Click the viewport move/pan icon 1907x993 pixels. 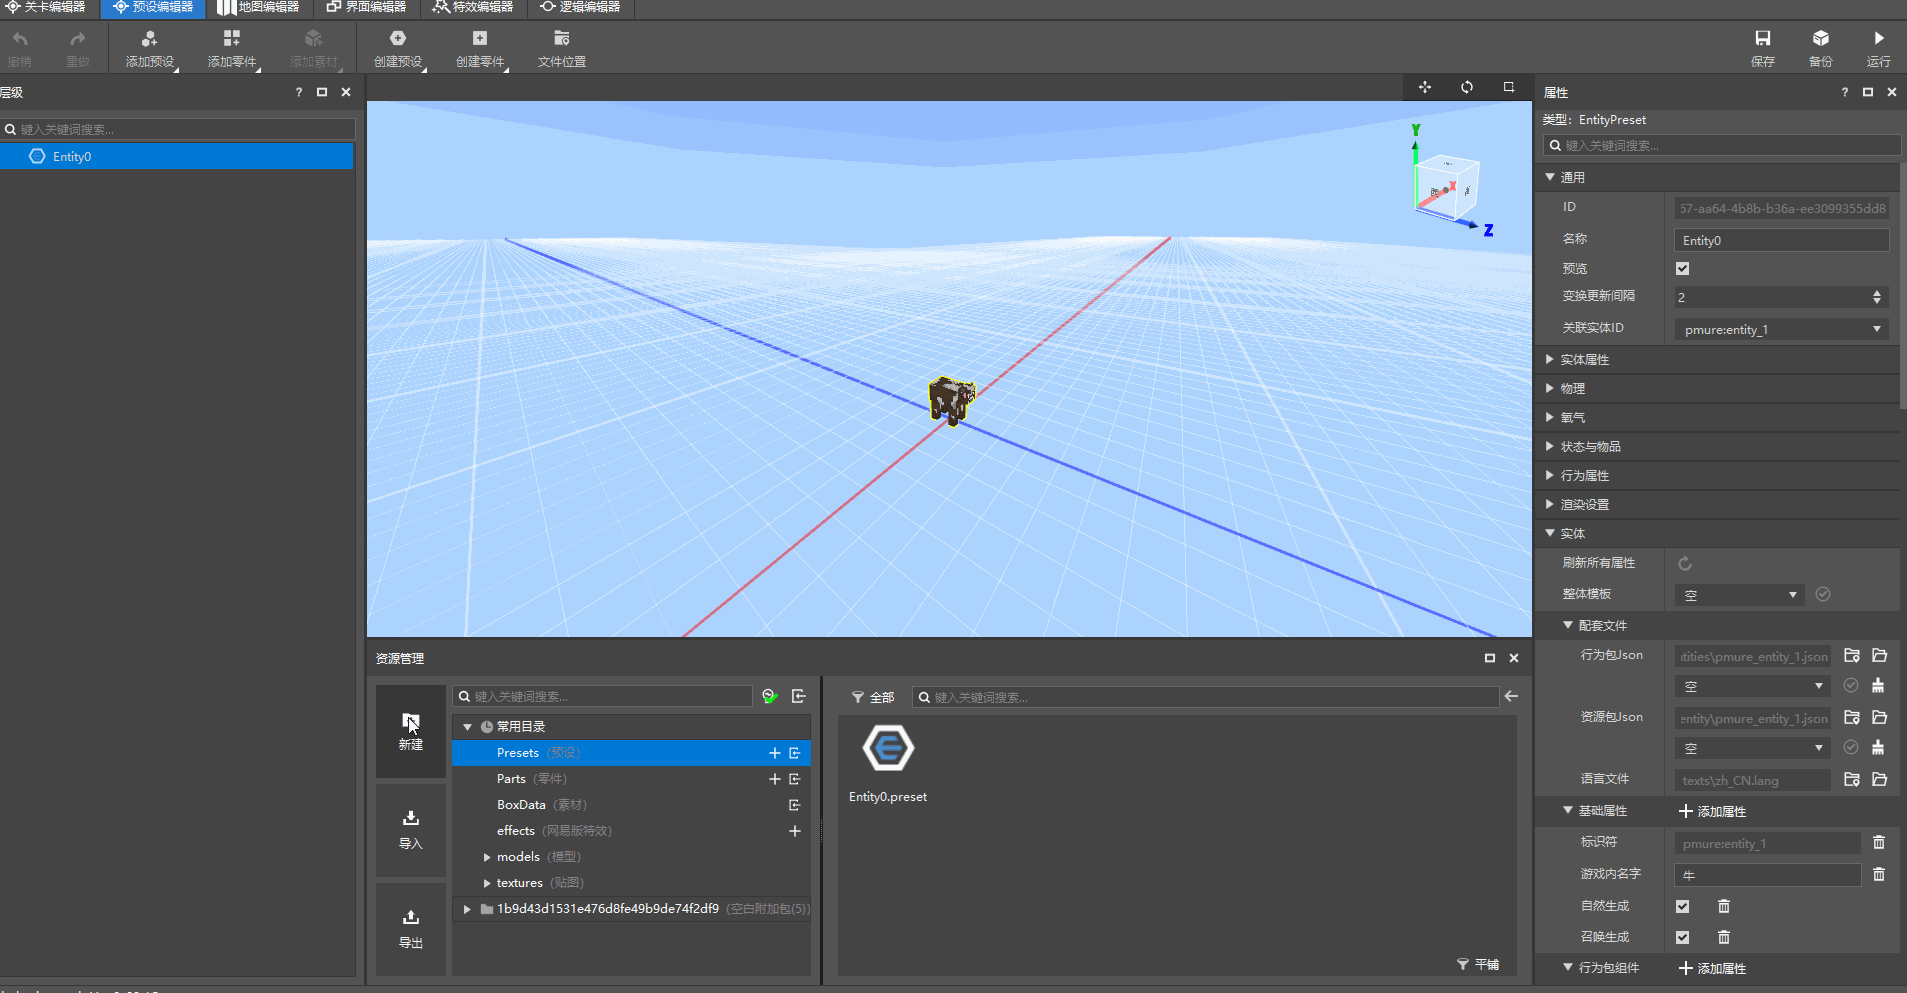click(1425, 87)
